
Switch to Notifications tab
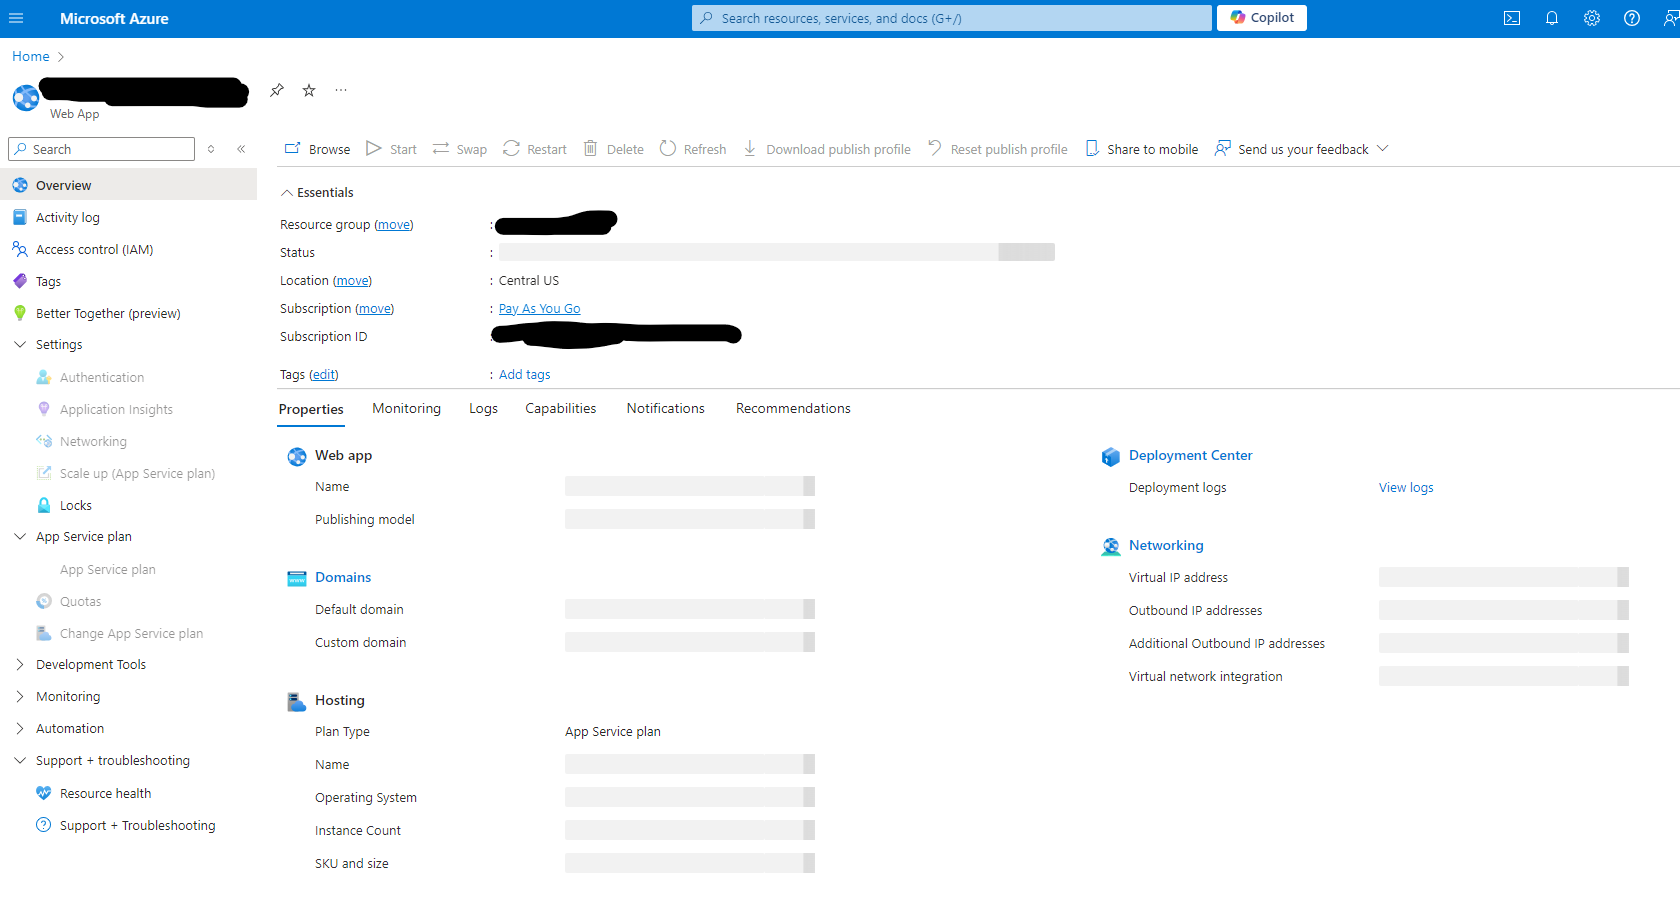(x=665, y=408)
